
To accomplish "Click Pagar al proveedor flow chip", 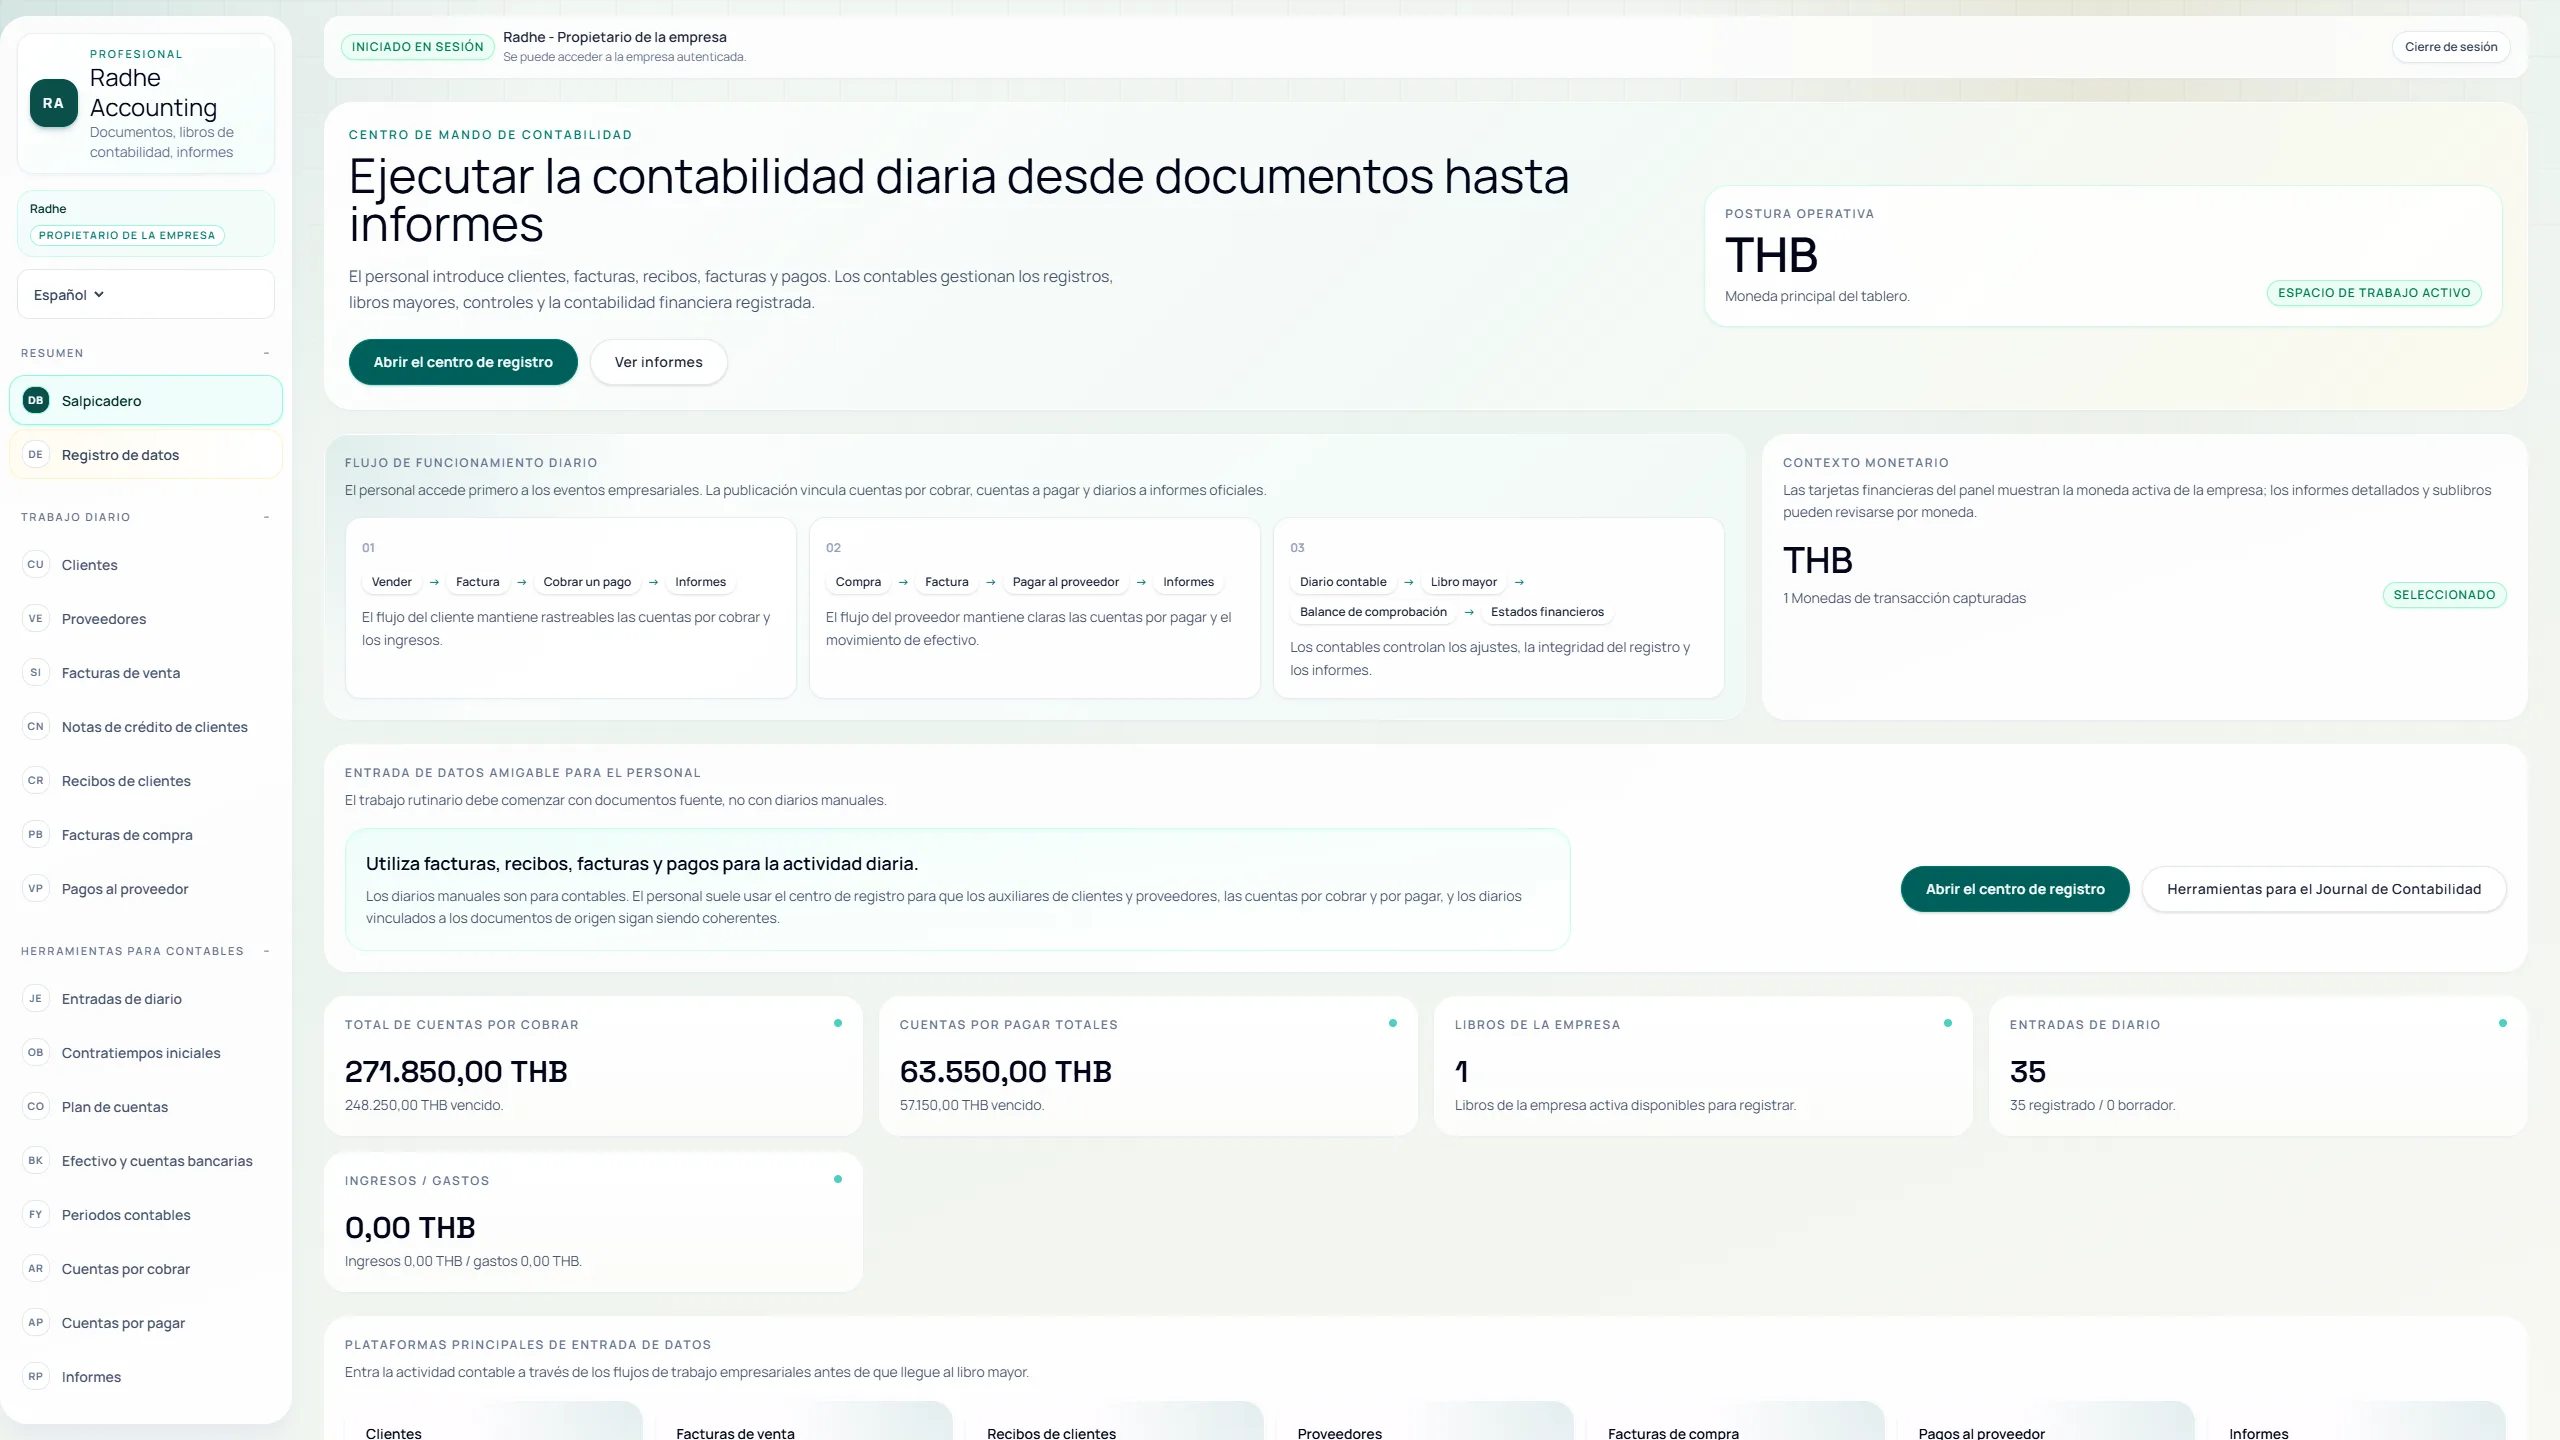I will pyautogui.click(x=1066, y=582).
